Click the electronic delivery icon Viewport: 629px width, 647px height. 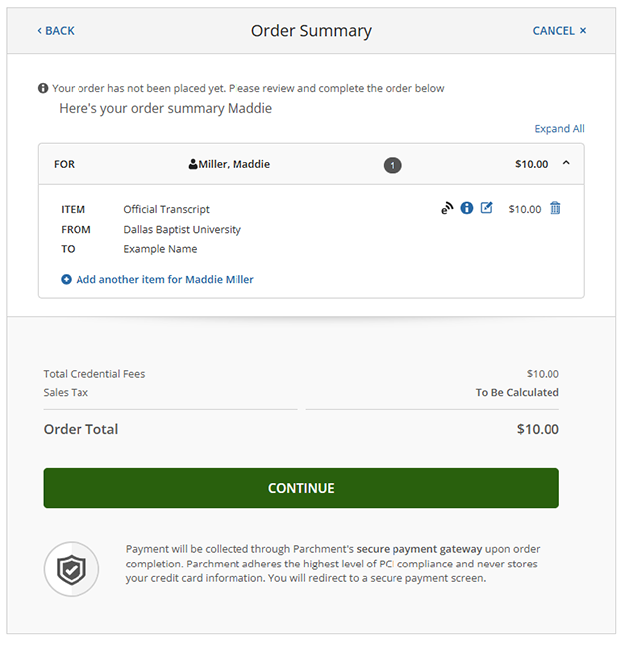(x=447, y=209)
